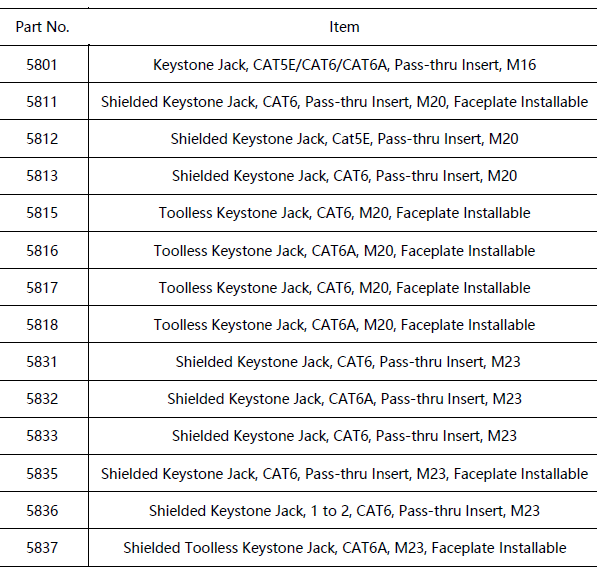
Task: Select the Keystone Jack CAT5E/CAT6/CAT6A M16 item
Action: coord(344,65)
